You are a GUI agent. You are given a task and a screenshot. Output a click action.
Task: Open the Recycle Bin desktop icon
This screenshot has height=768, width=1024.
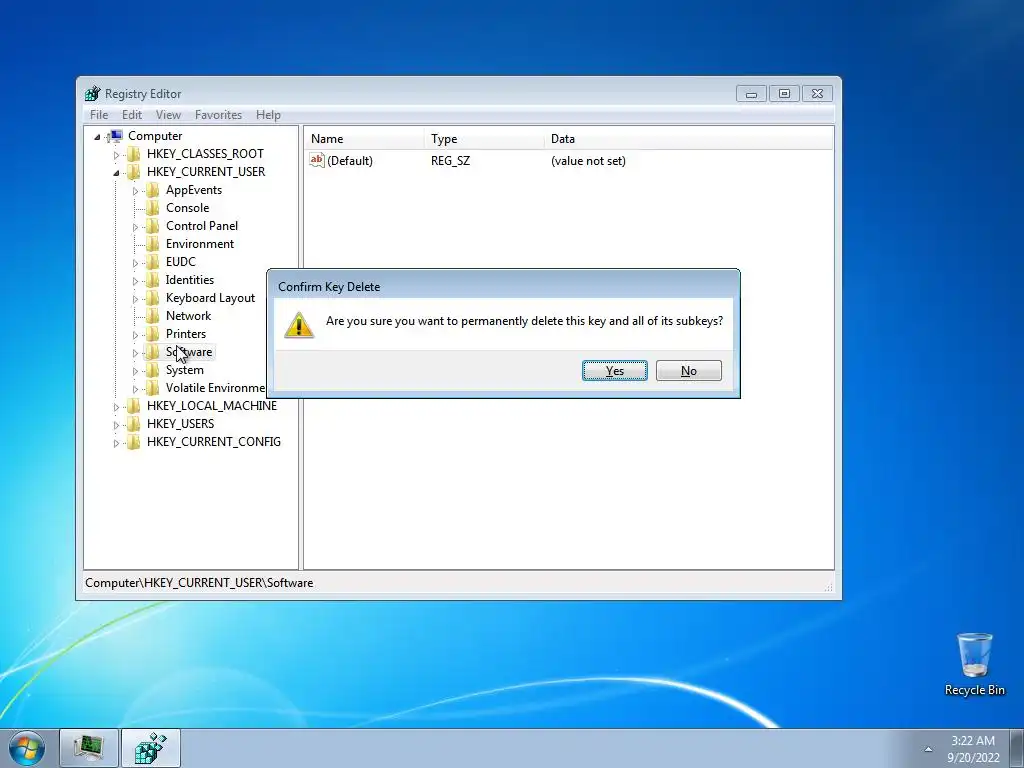[x=974, y=664]
